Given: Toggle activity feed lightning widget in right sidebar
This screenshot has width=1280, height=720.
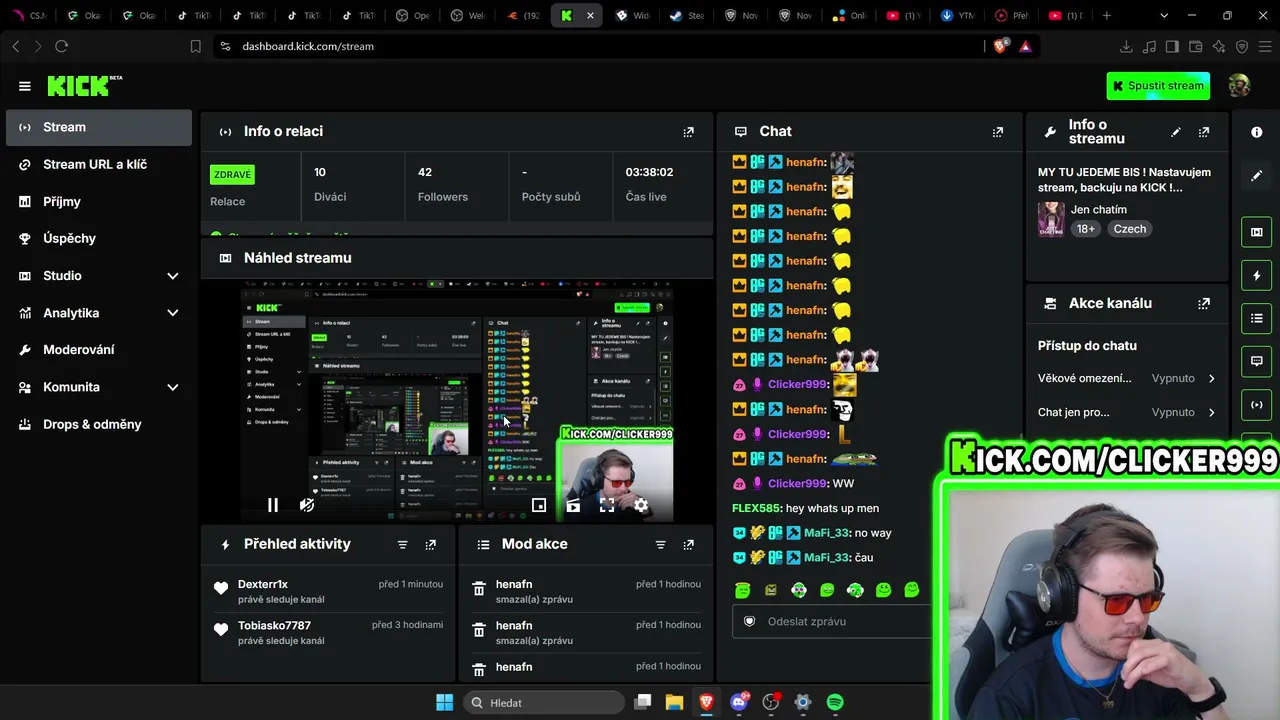Looking at the screenshot, I should tap(1257, 275).
